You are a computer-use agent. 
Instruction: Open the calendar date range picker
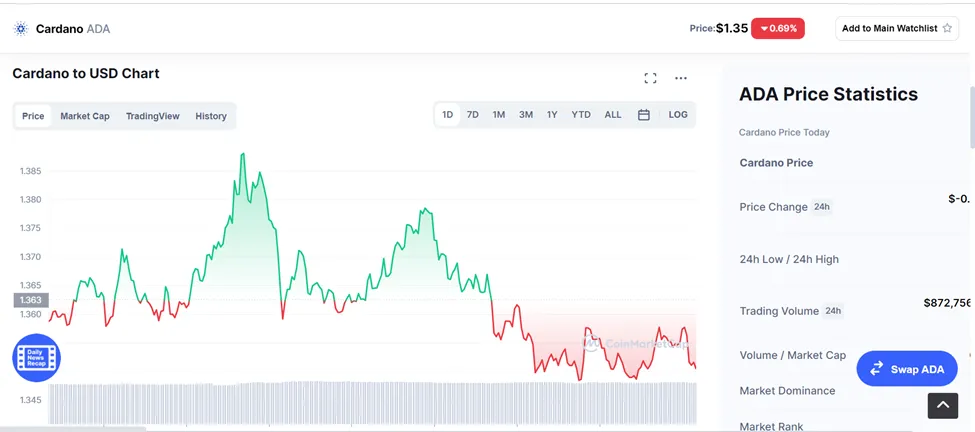coord(644,115)
